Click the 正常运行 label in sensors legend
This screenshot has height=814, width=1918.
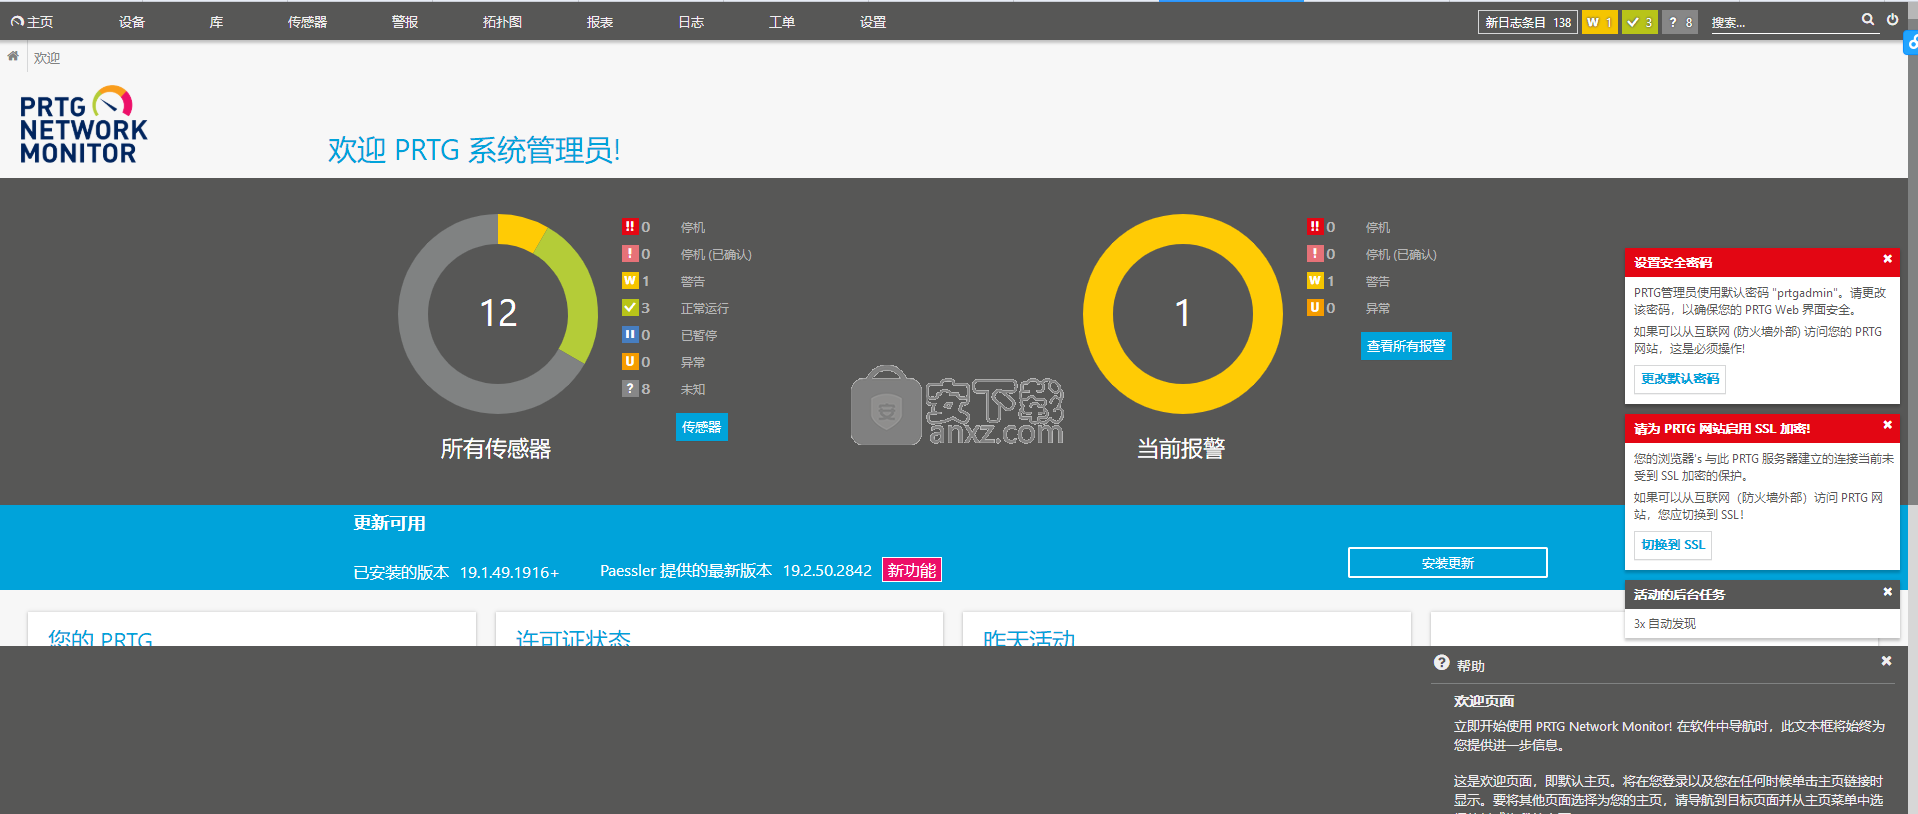(x=705, y=309)
